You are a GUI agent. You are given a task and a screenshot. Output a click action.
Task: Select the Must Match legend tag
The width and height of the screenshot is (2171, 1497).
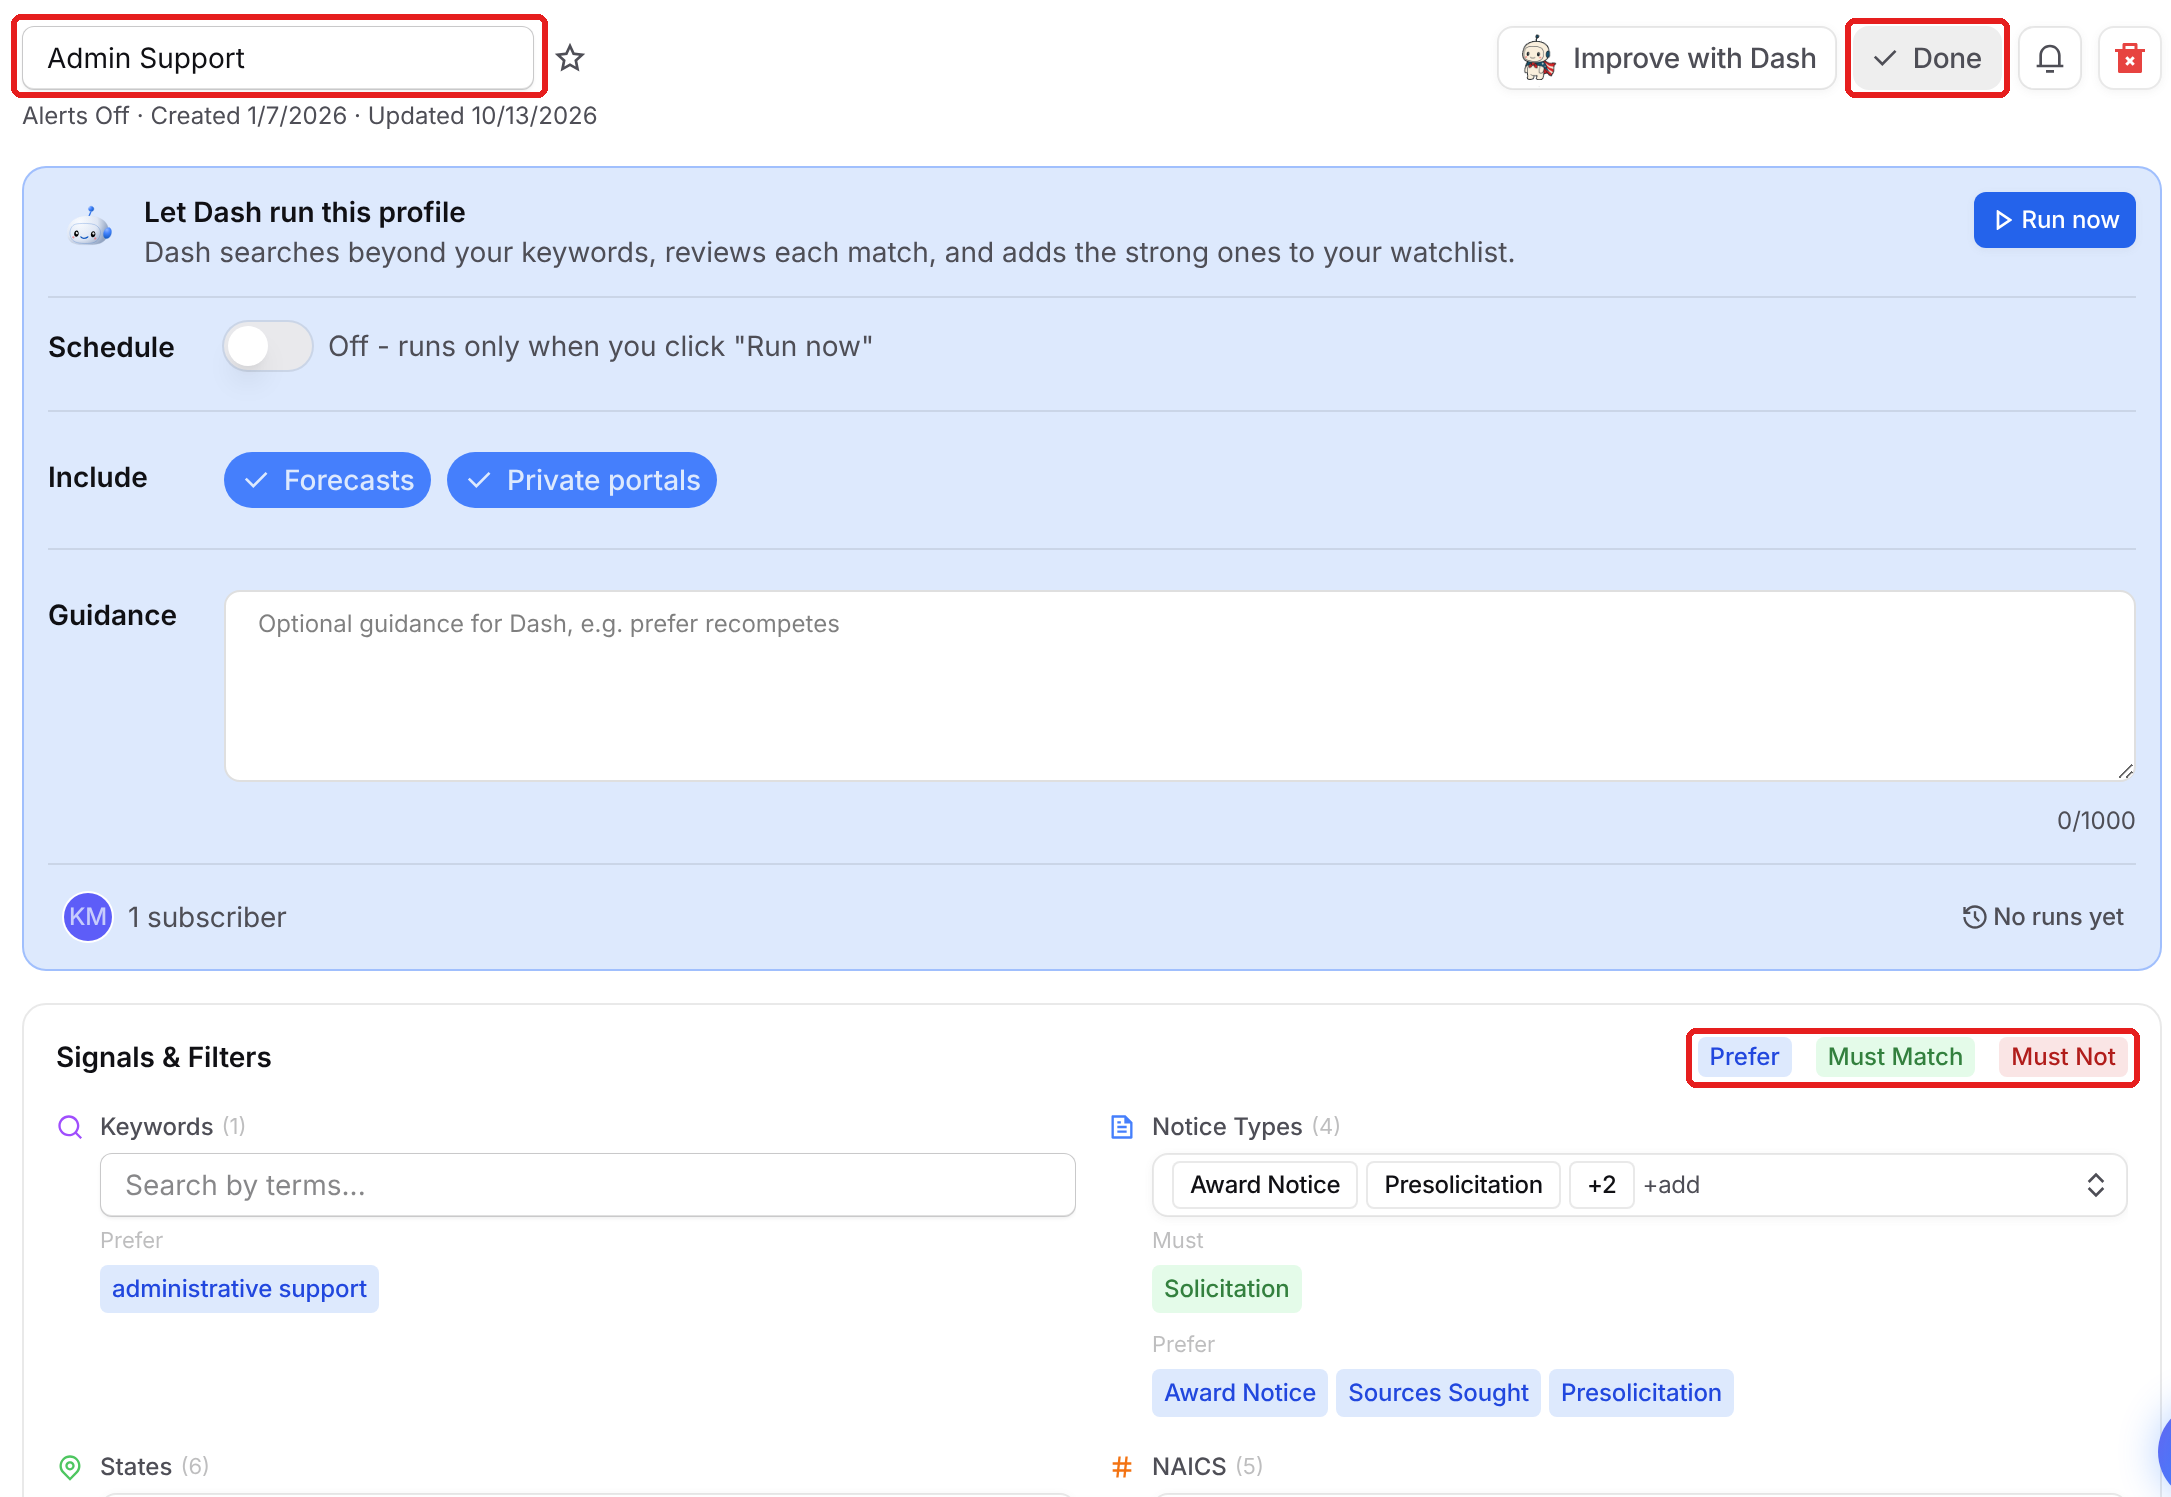tap(1895, 1057)
